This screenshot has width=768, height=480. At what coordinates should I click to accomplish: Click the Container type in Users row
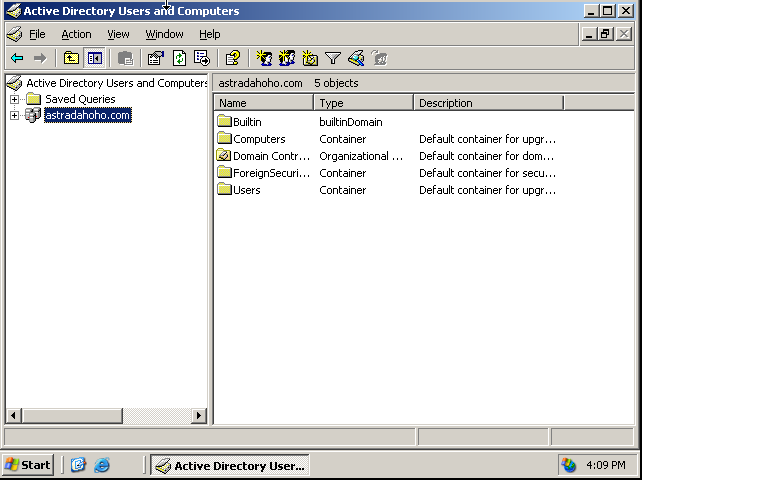click(x=342, y=190)
